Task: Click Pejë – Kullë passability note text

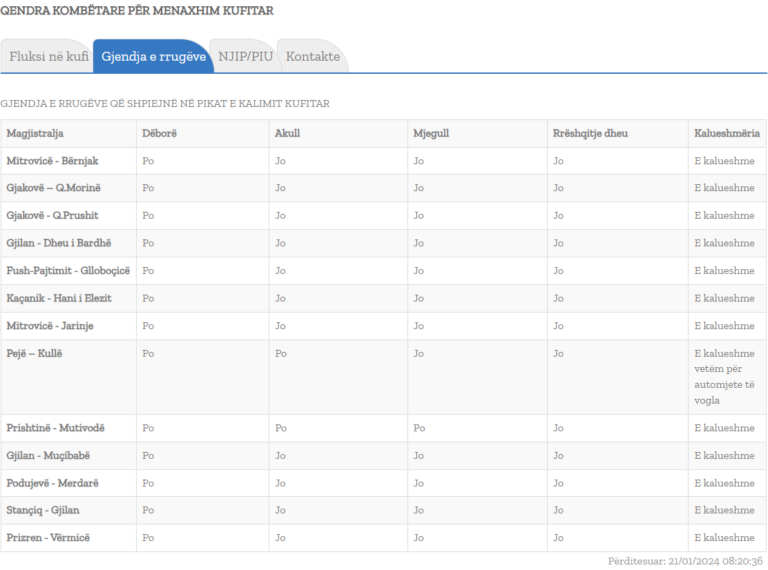Action: tap(724, 377)
